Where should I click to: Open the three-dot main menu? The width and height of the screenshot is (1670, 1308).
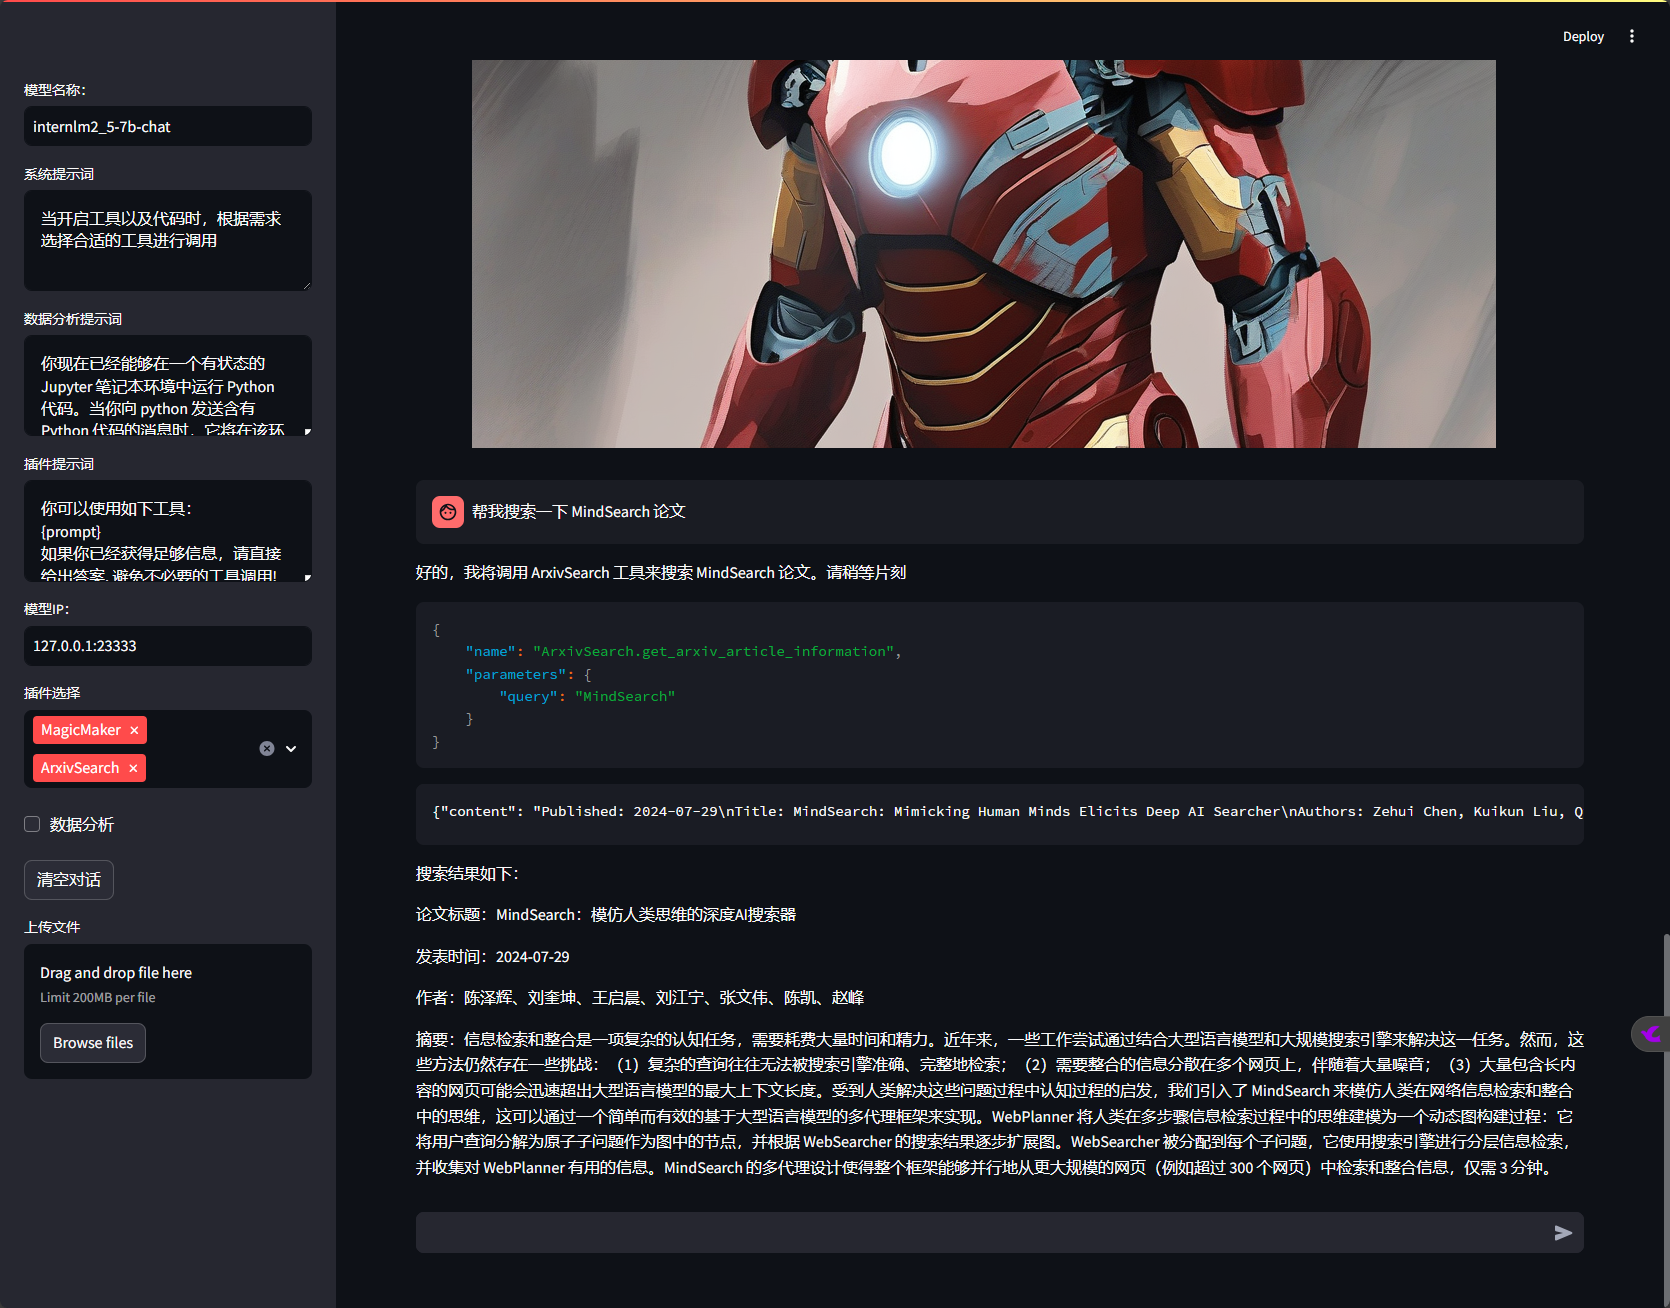pyautogui.click(x=1632, y=36)
